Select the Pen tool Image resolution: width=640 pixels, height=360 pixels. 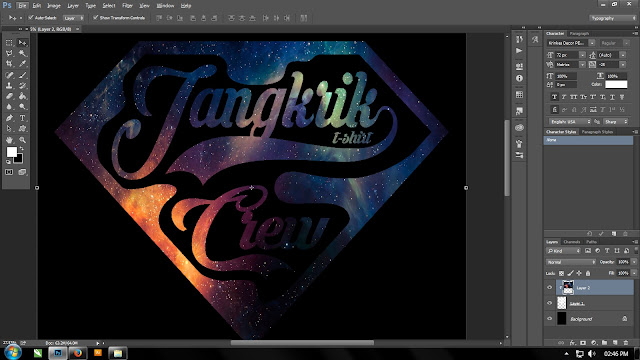(9, 118)
